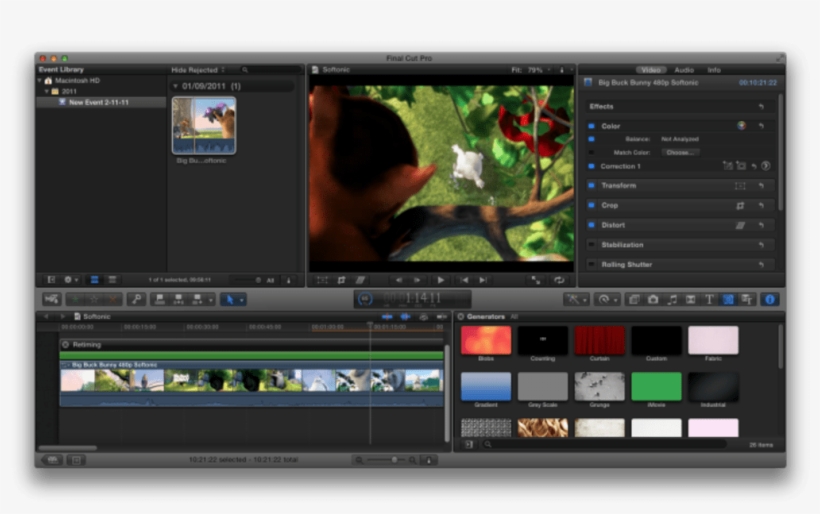The image size is (820, 514).
Task: Enable the Rolling Shutter checkbox
Action: click(x=591, y=265)
